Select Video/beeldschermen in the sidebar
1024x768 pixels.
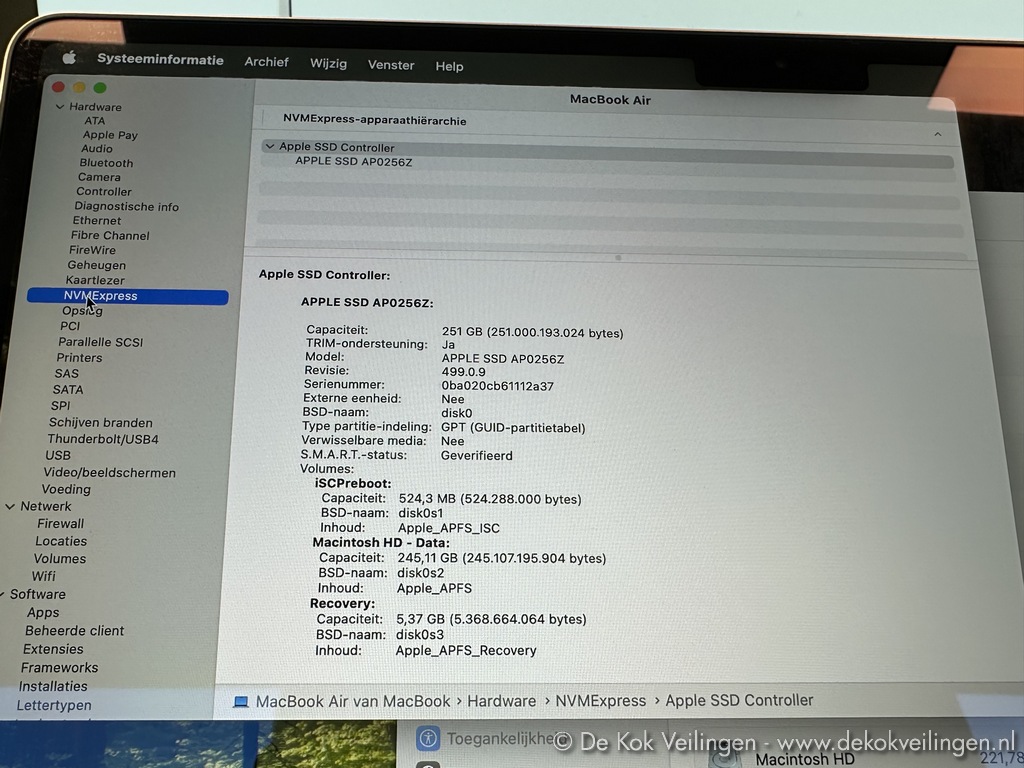110,473
